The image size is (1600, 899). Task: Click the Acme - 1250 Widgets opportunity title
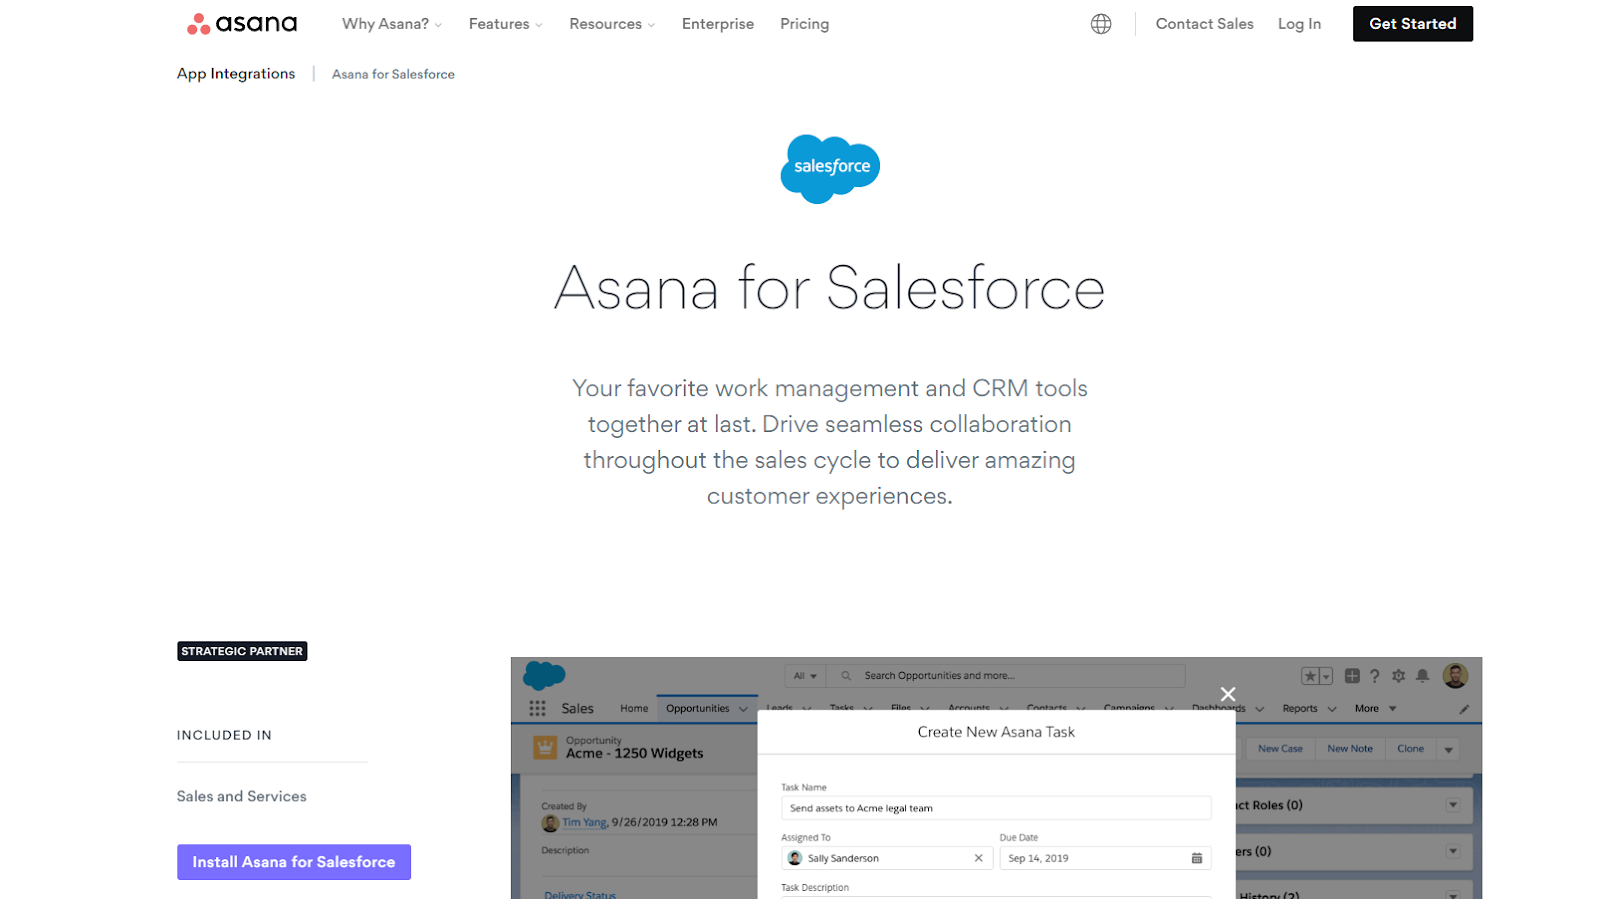pyautogui.click(x=635, y=754)
